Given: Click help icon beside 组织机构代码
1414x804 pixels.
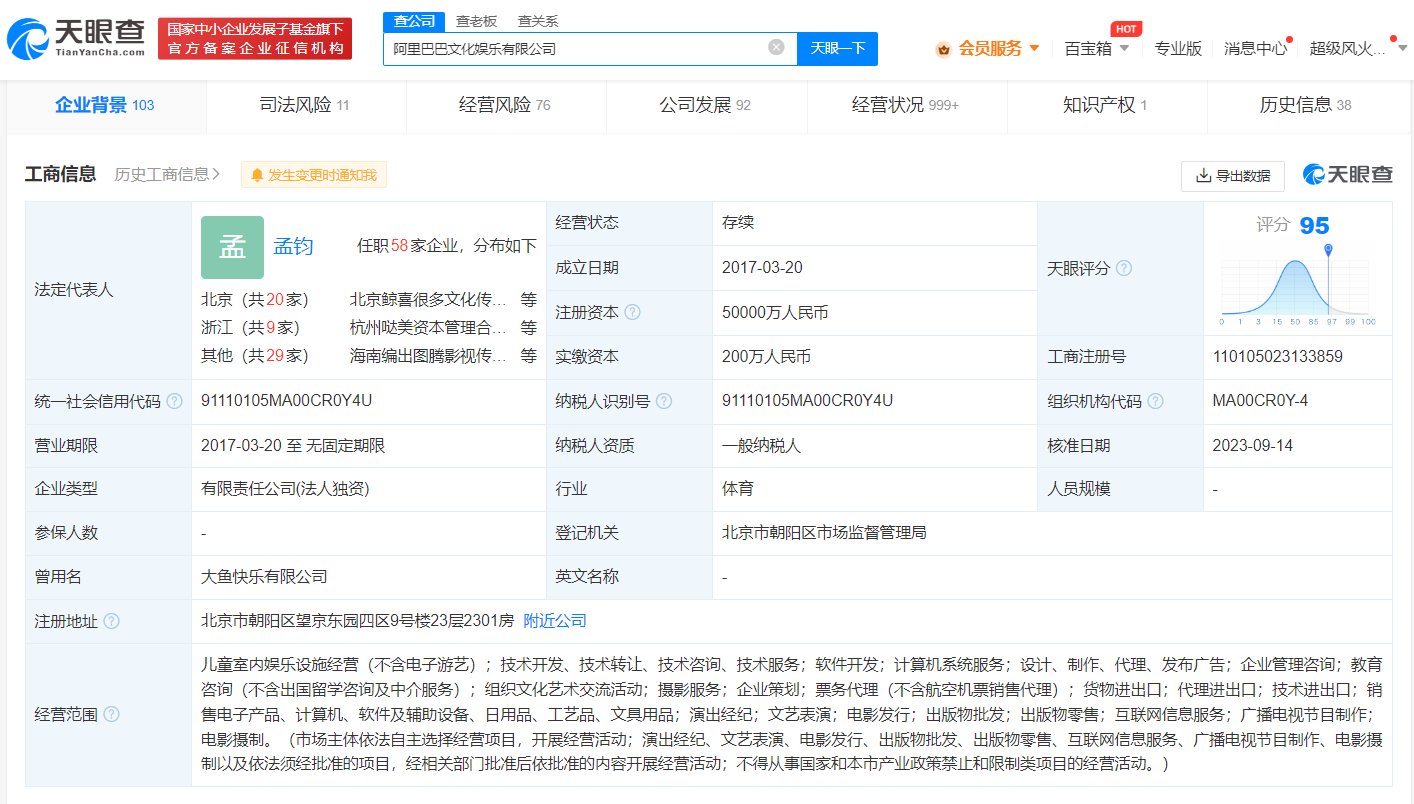Looking at the screenshot, I should coord(1156,401).
